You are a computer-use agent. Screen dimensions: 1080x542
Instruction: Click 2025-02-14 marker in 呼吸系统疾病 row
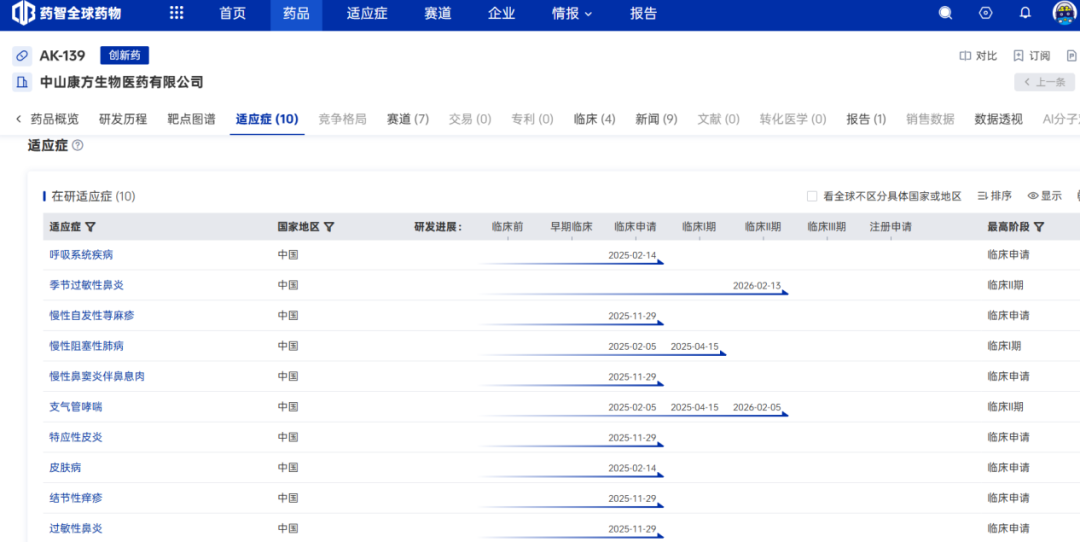point(632,255)
